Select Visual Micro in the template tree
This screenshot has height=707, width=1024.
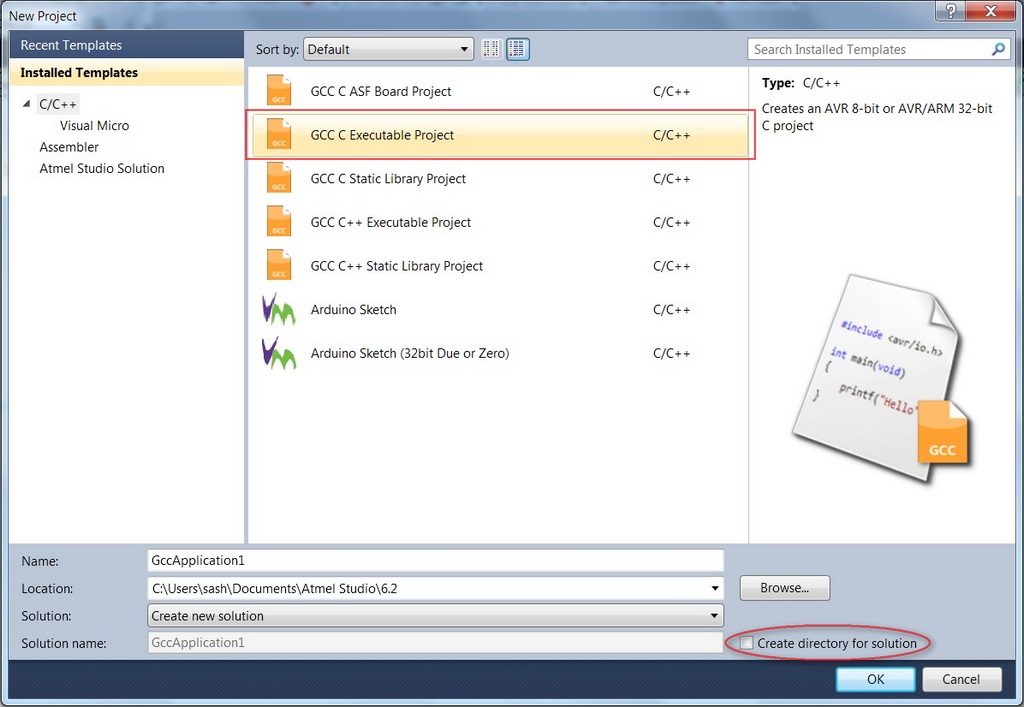94,126
